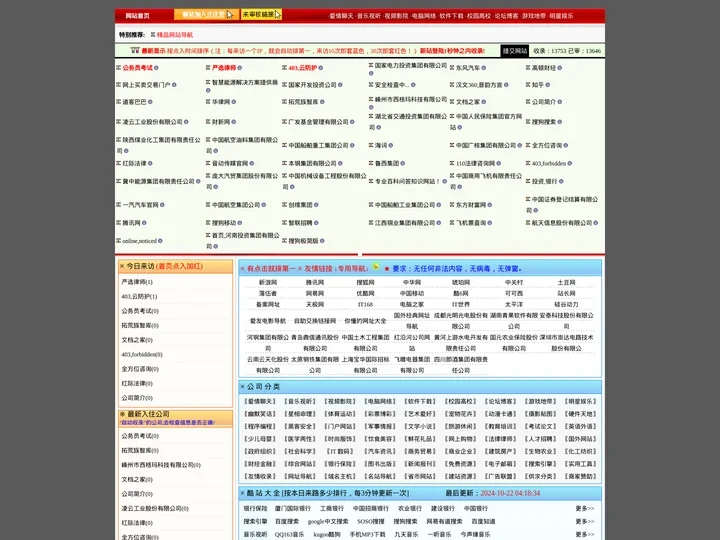Open 凌云工业股份有限公司(0) in 最新入住公司

coord(155,509)
